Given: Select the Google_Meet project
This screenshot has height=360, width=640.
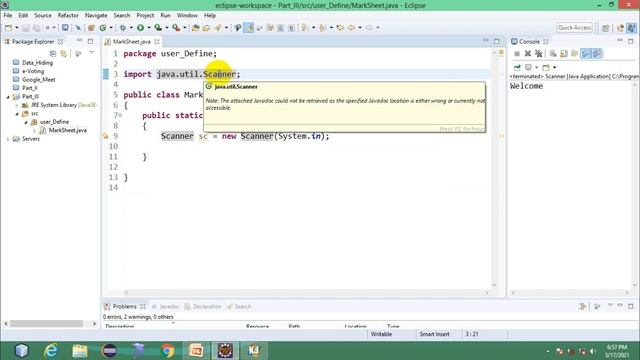Looking at the screenshot, I should pos(38,80).
